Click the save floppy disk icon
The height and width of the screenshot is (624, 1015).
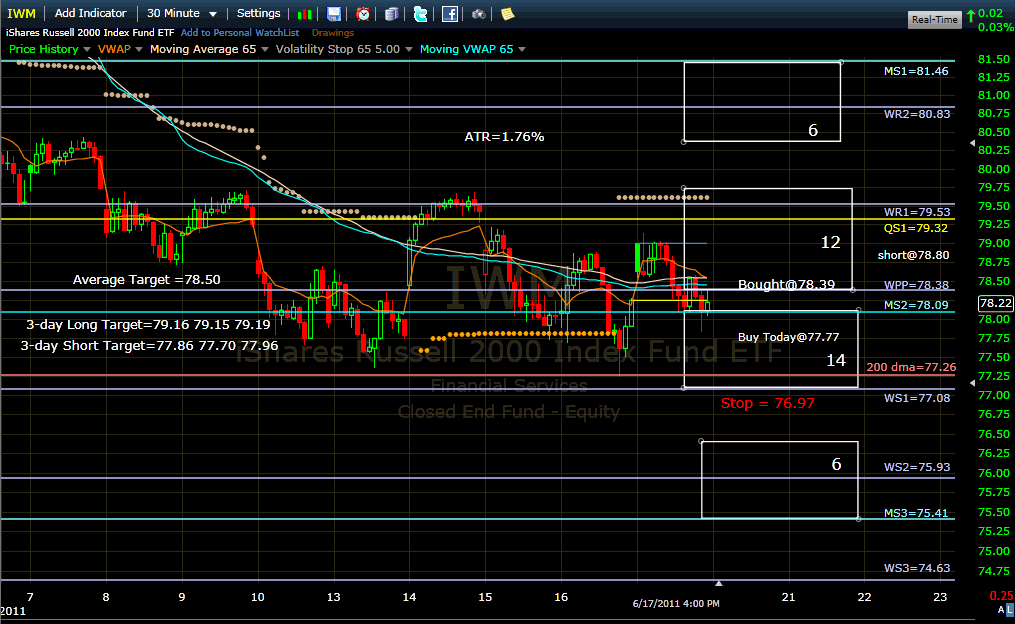pos(334,14)
